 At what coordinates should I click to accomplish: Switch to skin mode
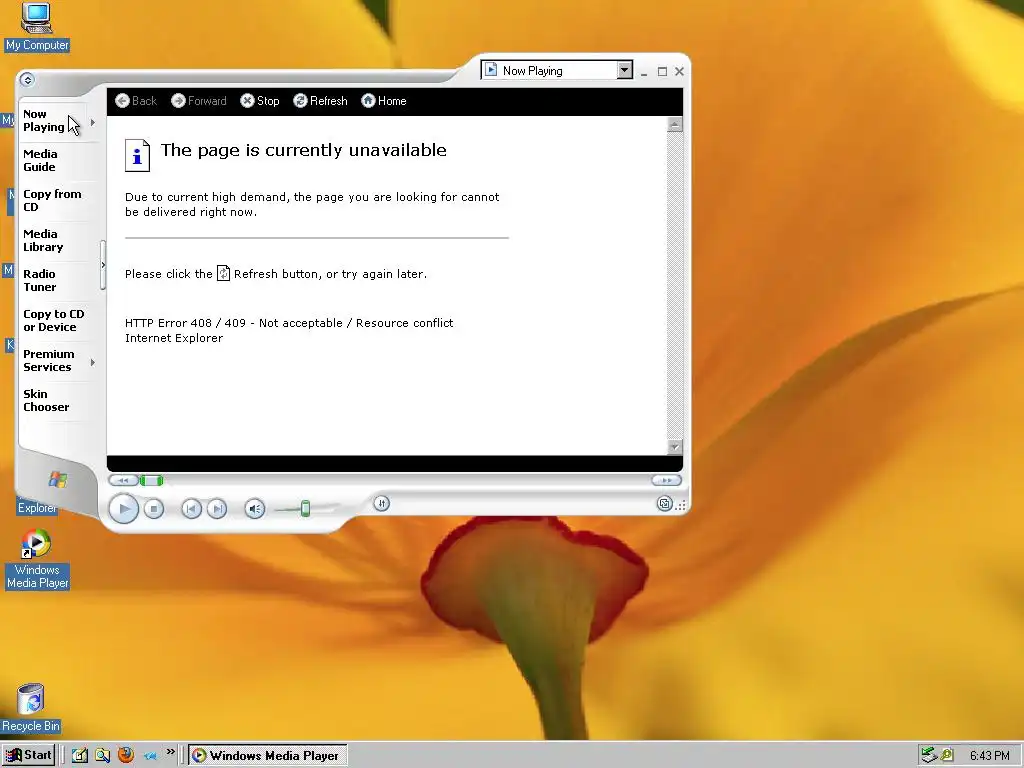point(664,504)
